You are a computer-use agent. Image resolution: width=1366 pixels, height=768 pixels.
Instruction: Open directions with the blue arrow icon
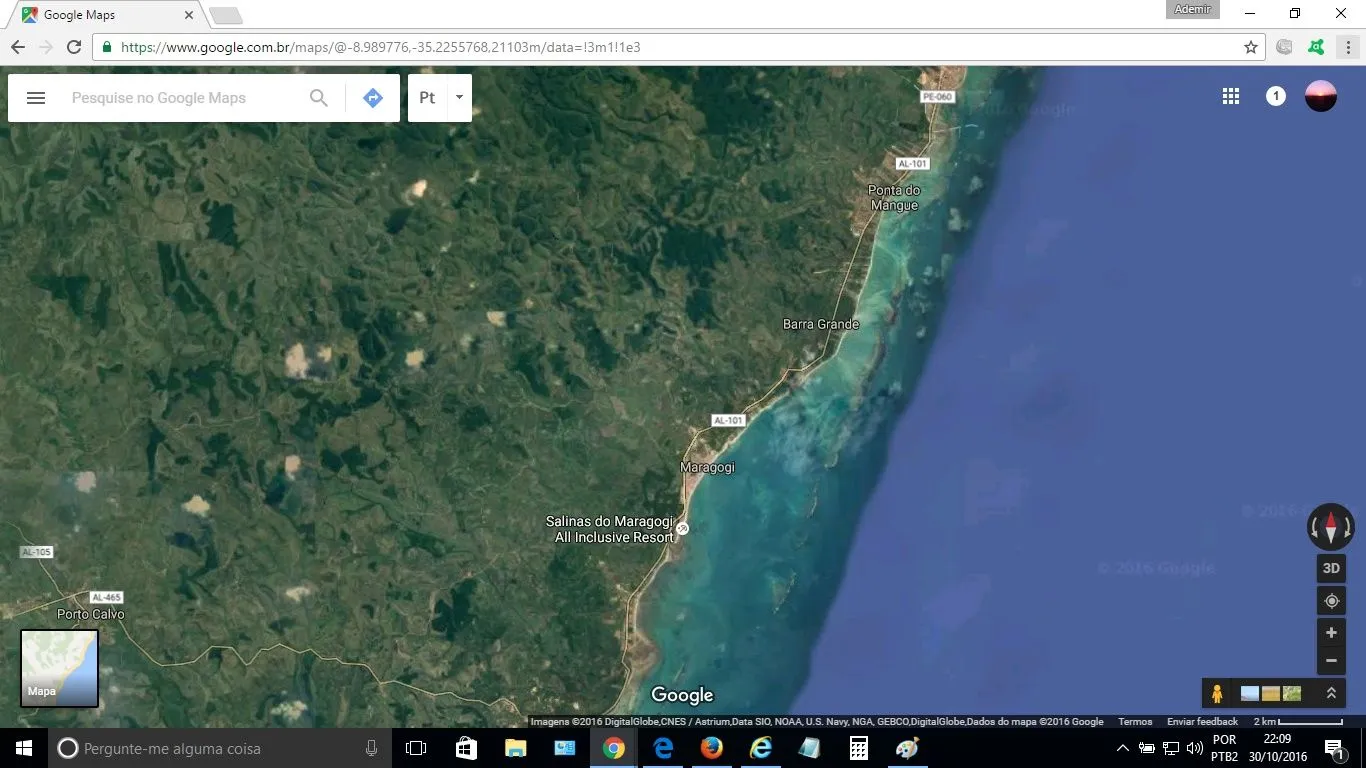pyautogui.click(x=373, y=98)
